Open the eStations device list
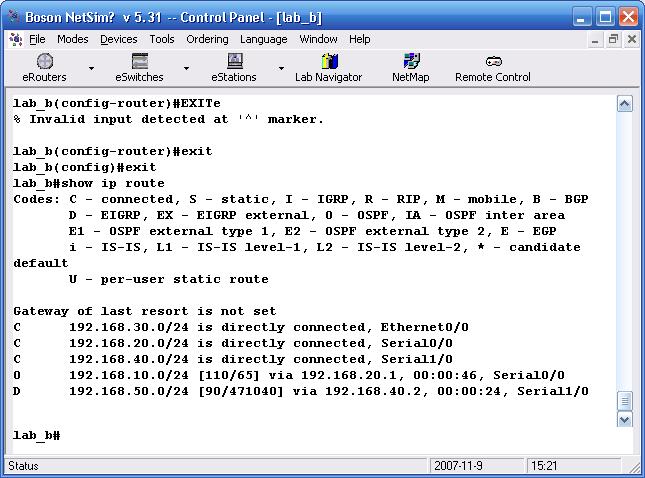This screenshot has height=478, width=645. pyautogui.click(x=234, y=67)
